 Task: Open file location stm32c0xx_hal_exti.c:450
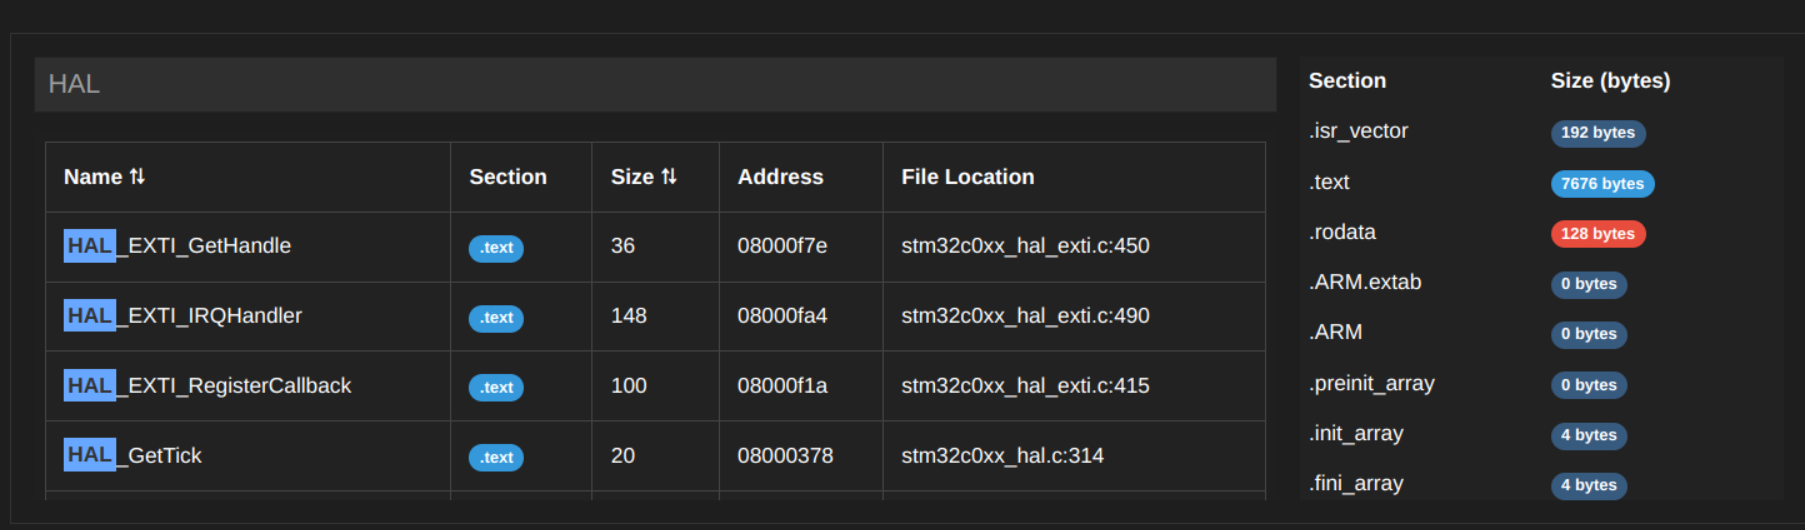(1025, 246)
